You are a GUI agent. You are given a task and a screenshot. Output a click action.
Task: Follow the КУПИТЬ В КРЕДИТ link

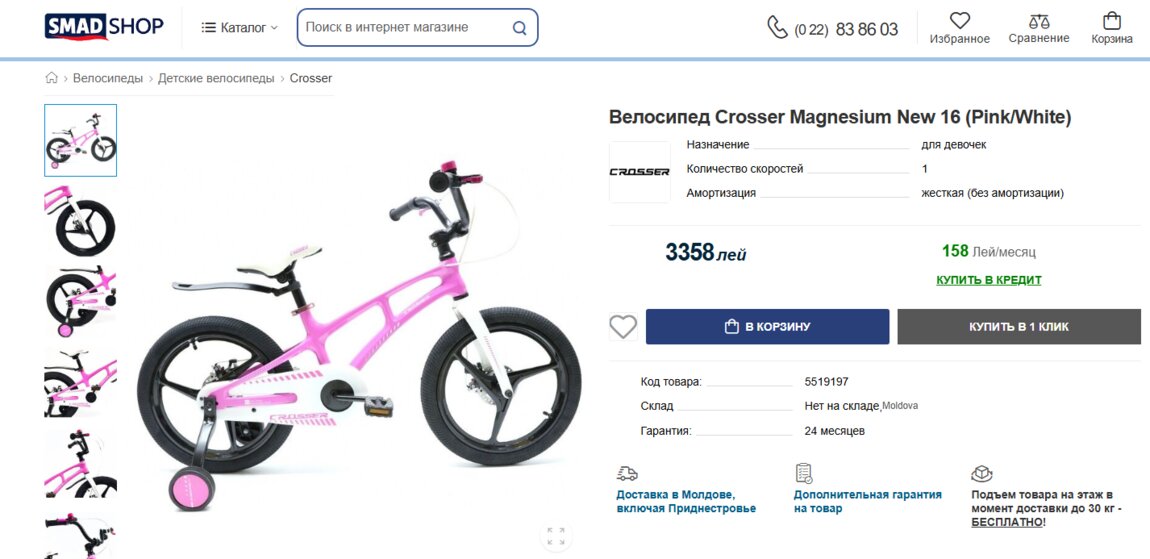[x=988, y=280]
